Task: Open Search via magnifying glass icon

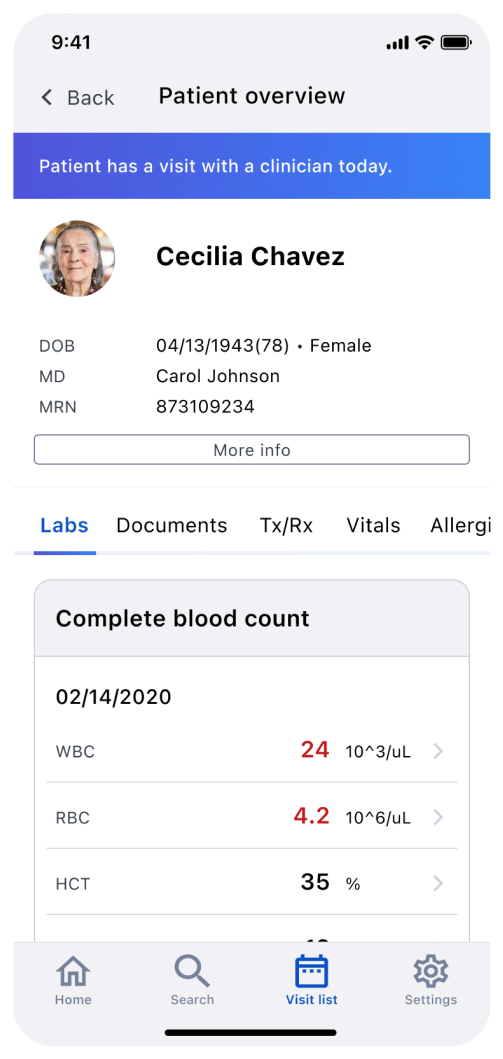Action: [192, 971]
